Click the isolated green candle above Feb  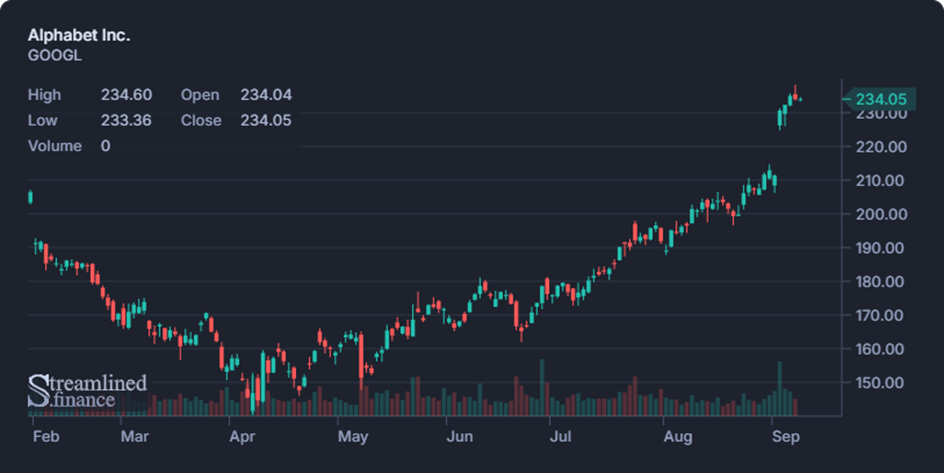(x=31, y=197)
